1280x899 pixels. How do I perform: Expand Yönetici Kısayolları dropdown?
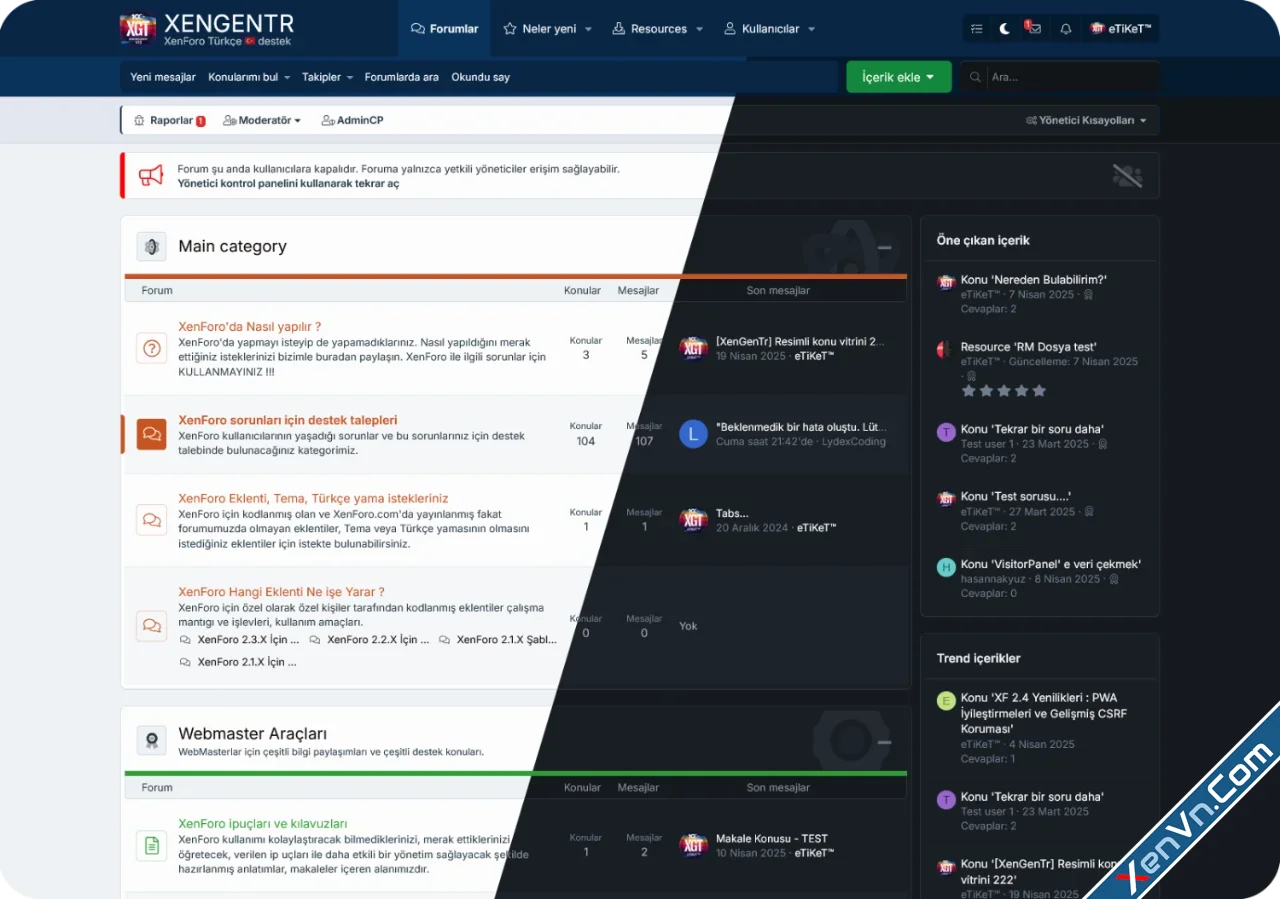(1086, 120)
